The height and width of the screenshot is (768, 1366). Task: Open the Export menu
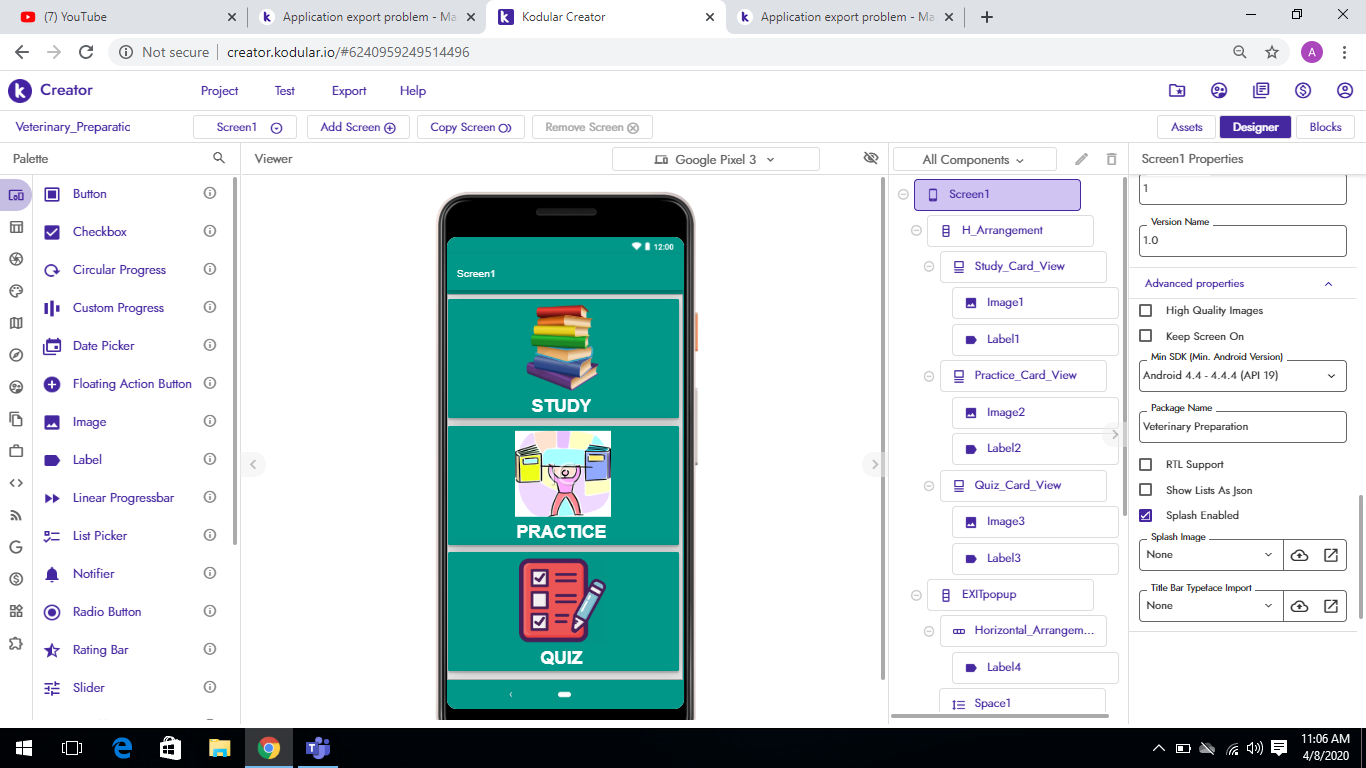[x=349, y=91]
